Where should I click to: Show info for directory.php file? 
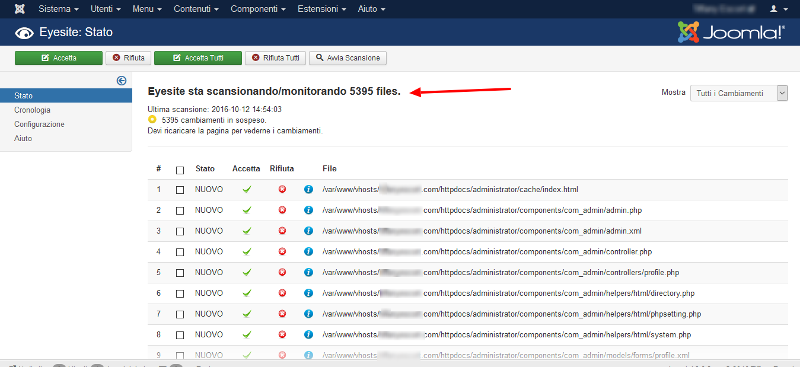tap(308, 293)
